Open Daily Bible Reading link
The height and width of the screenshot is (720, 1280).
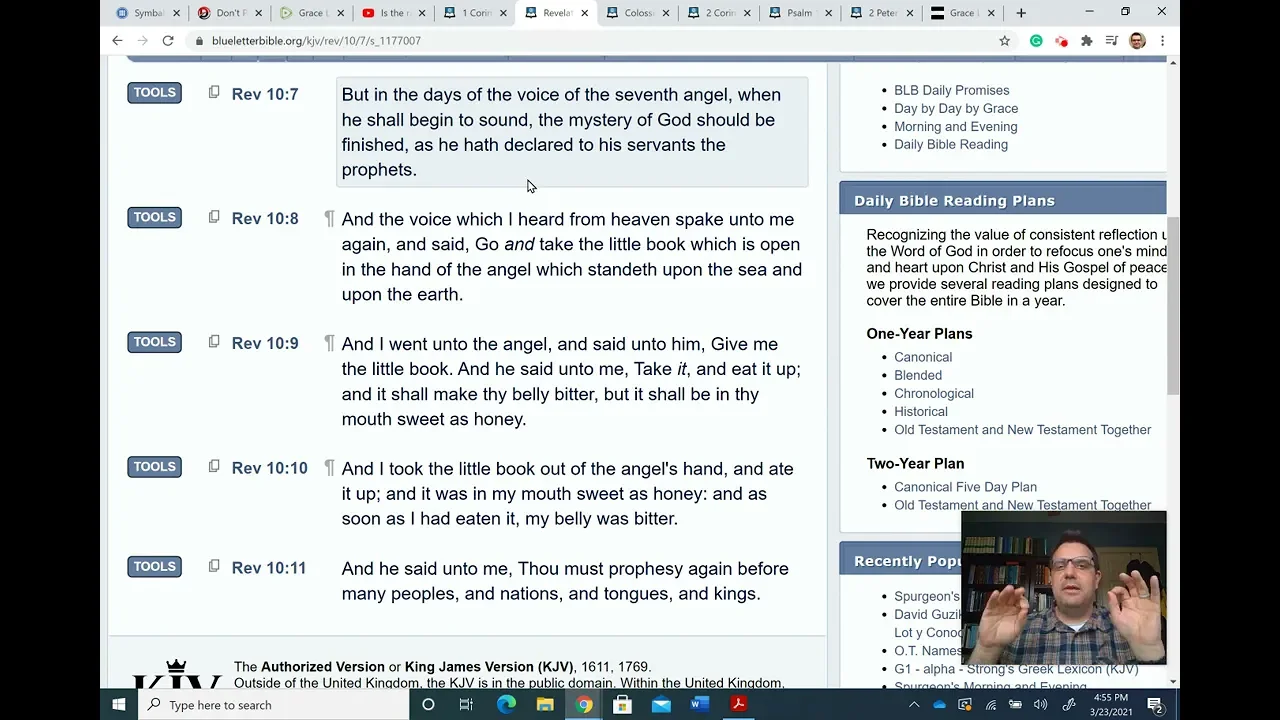[951, 144]
